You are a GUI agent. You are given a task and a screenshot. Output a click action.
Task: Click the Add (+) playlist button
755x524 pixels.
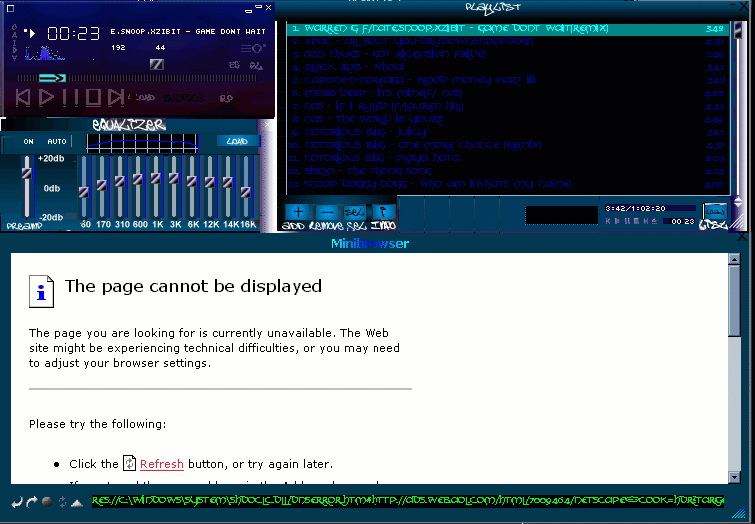pyautogui.click(x=297, y=212)
